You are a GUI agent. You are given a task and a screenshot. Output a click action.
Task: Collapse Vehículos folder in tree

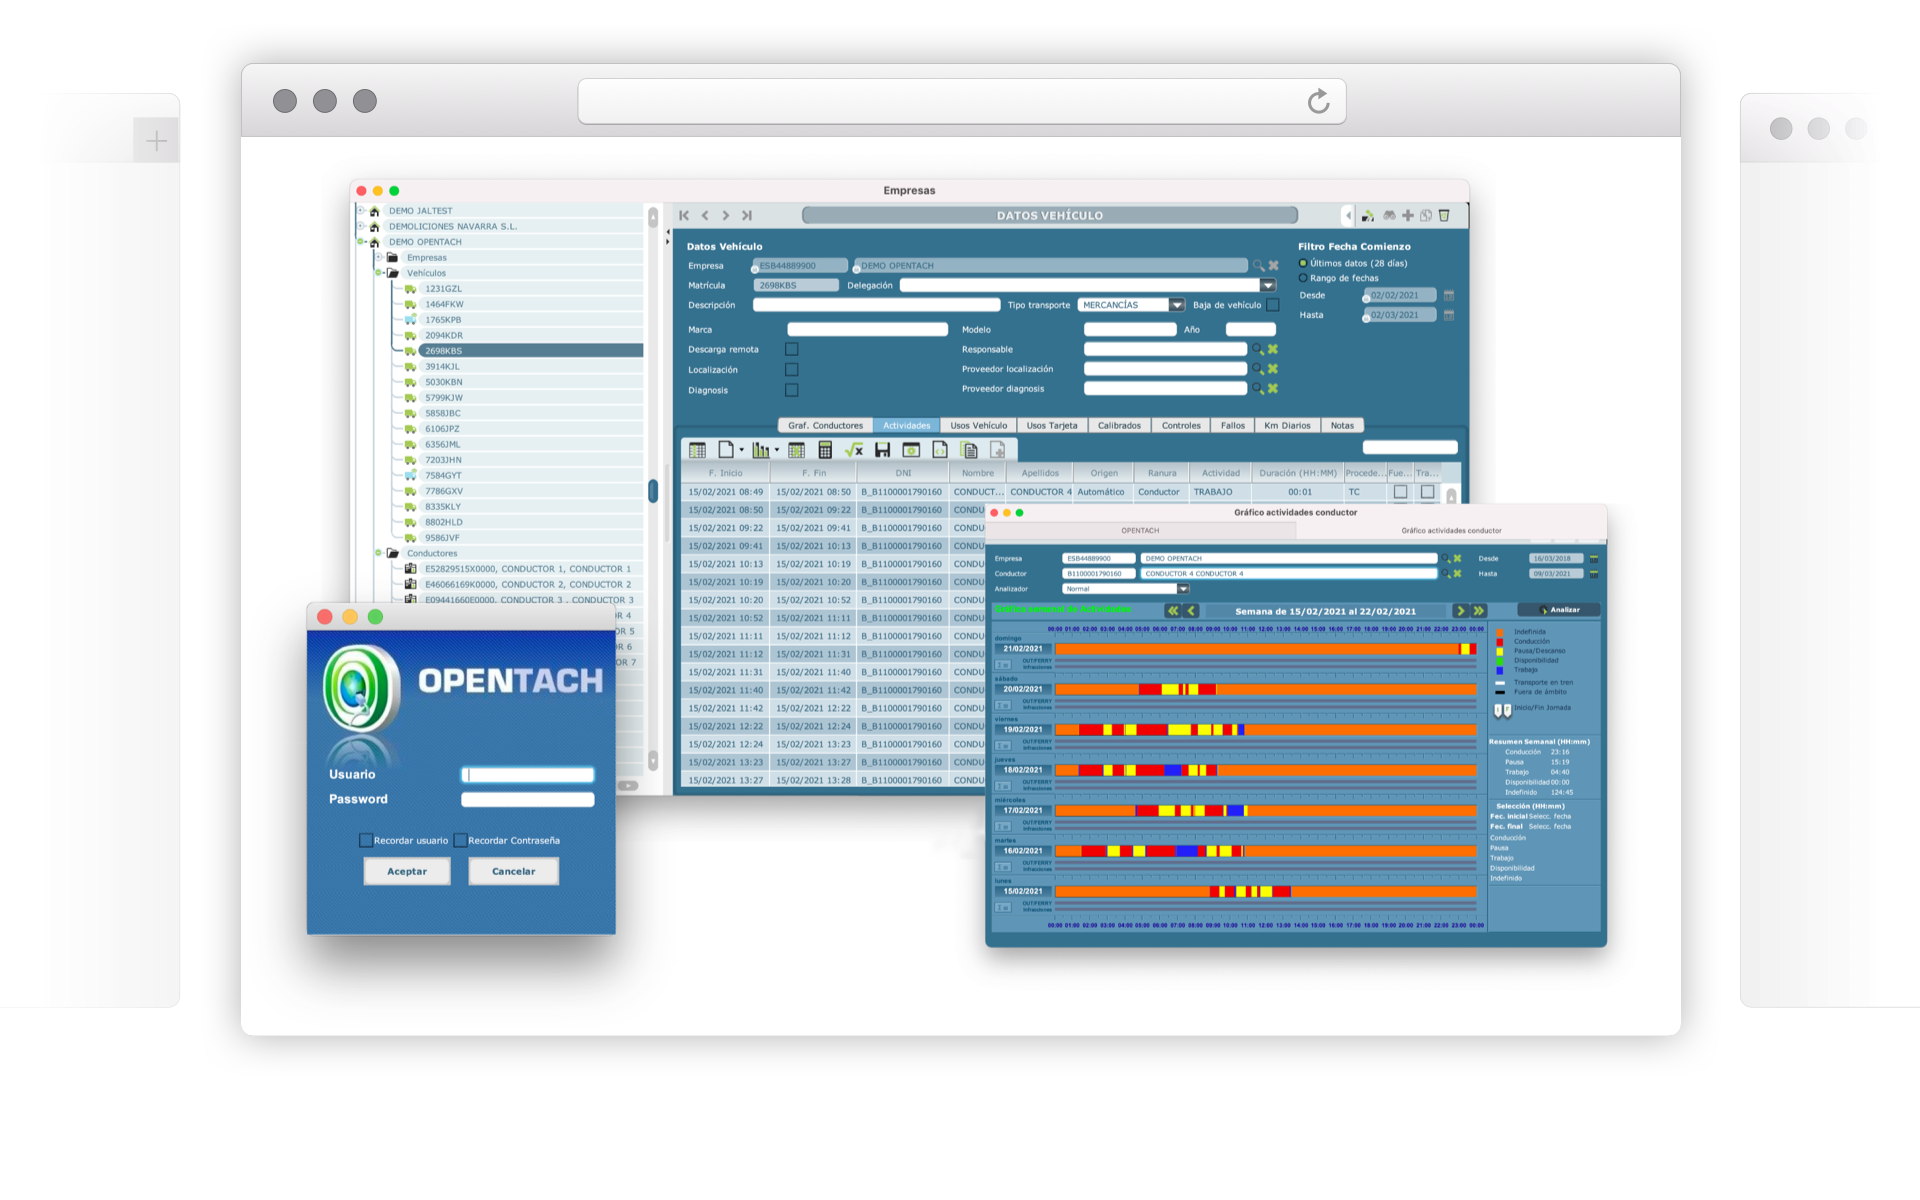coord(379,273)
